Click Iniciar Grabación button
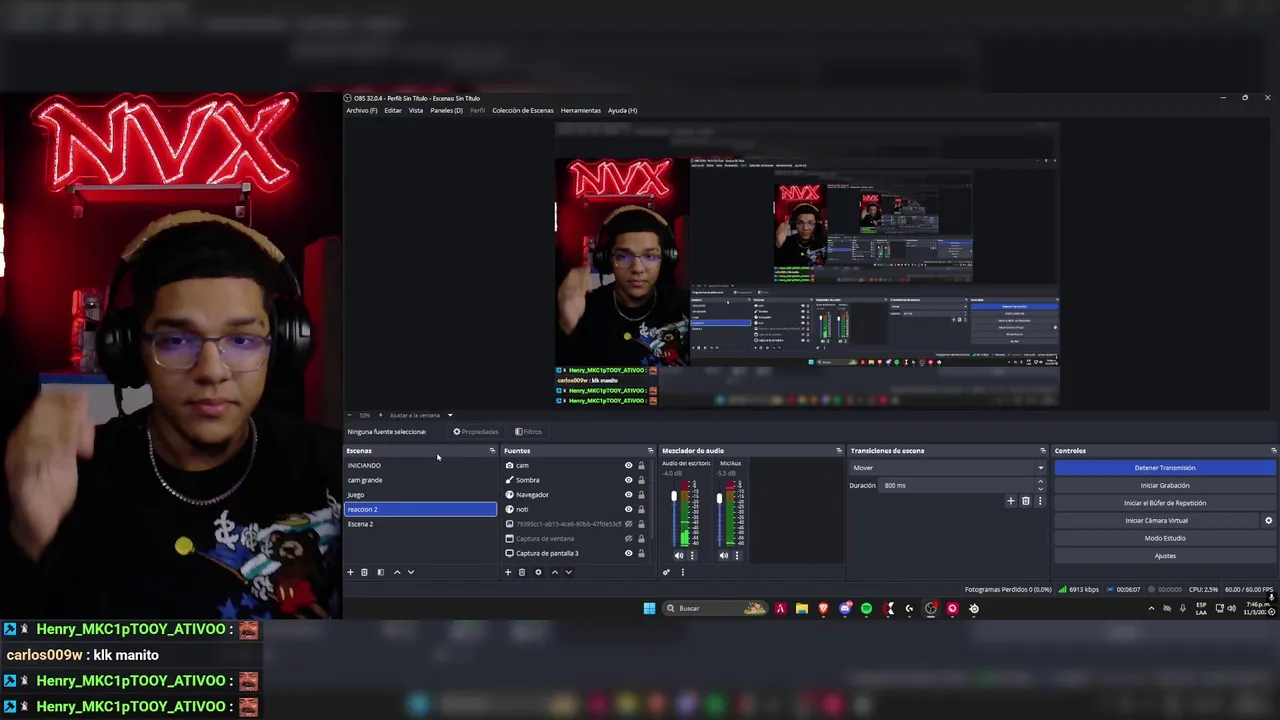This screenshot has width=1280, height=720. click(1165, 485)
